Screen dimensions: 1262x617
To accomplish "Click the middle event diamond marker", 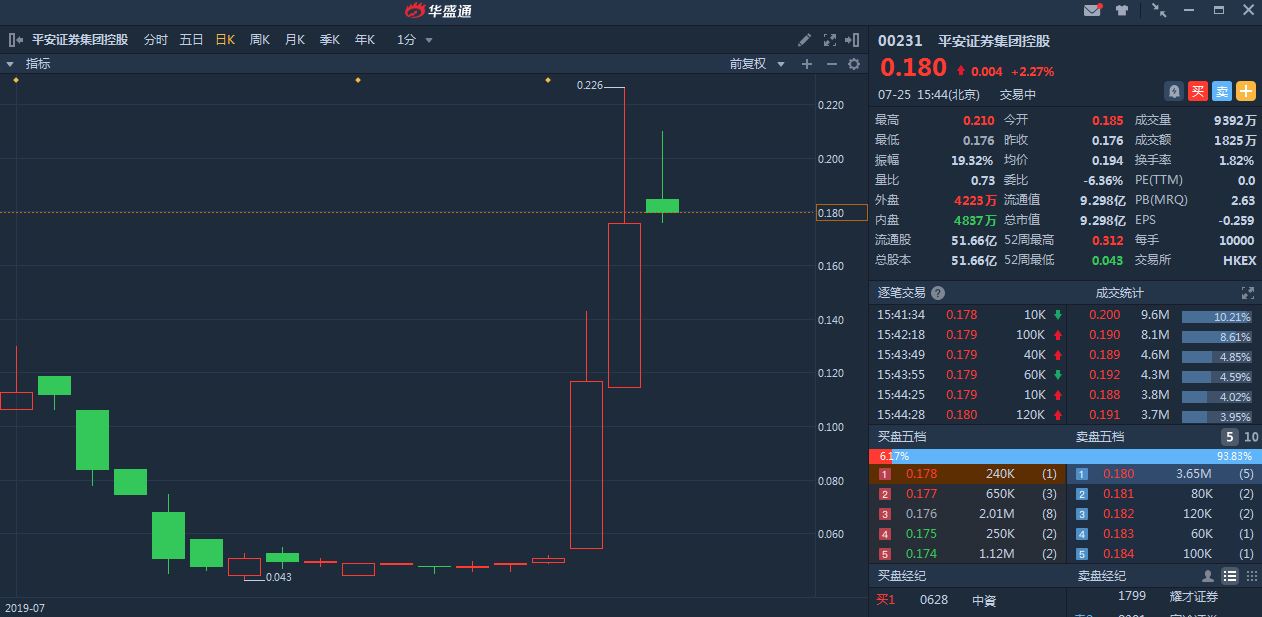I will click(358, 80).
